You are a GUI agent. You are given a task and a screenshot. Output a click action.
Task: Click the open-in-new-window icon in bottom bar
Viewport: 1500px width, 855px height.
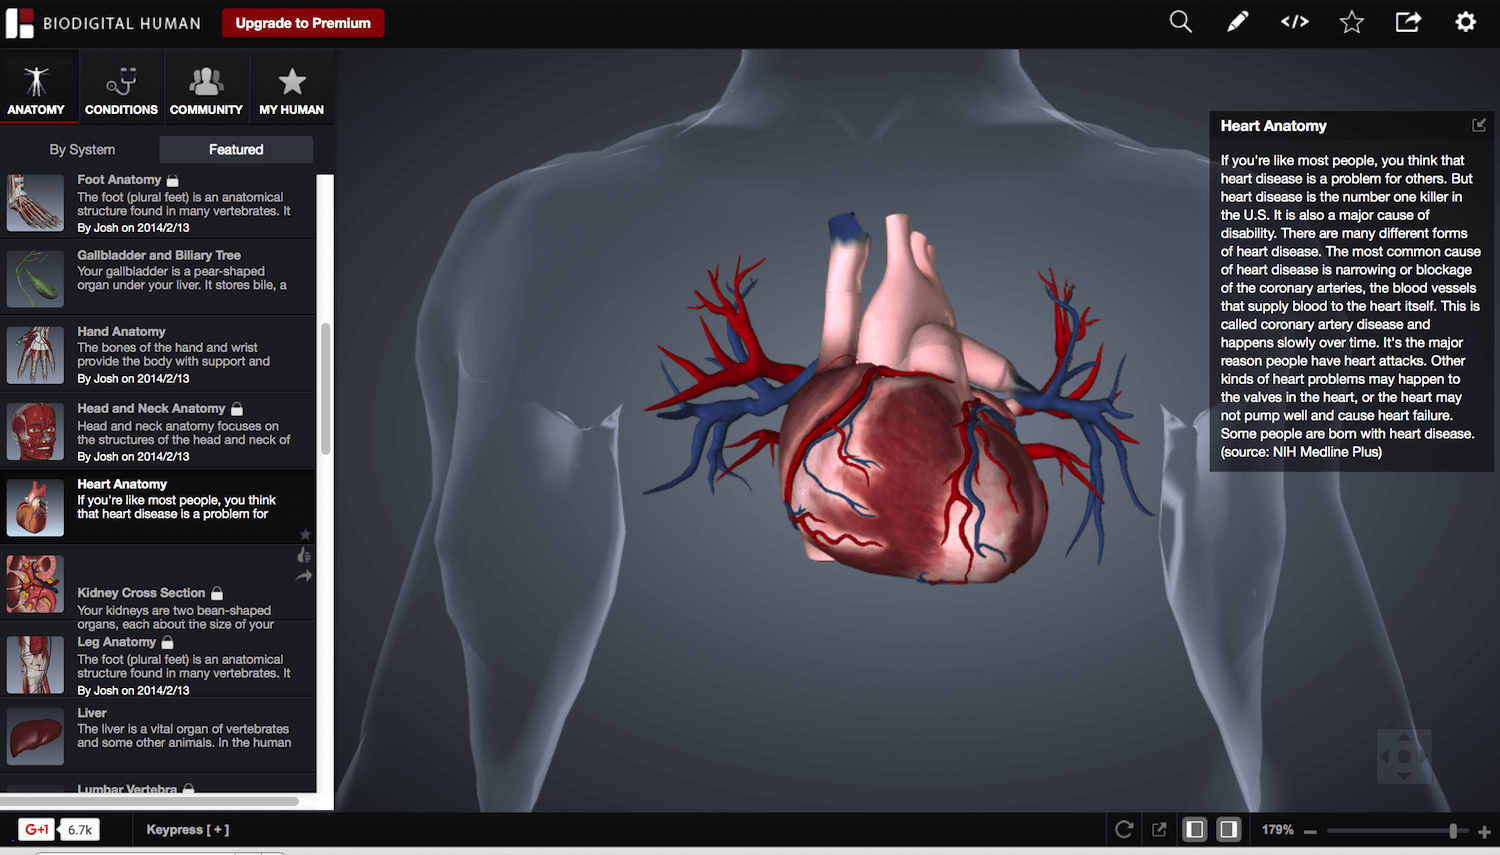[x=1159, y=829]
